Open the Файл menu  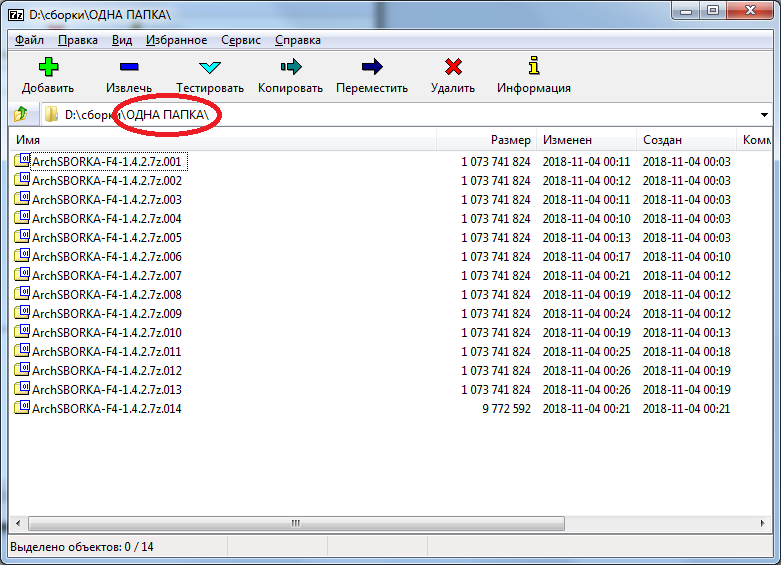click(30, 40)
